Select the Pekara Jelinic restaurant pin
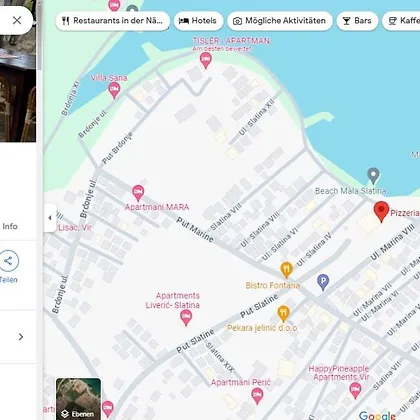This screenshot has height=420, width=420. 283,314
